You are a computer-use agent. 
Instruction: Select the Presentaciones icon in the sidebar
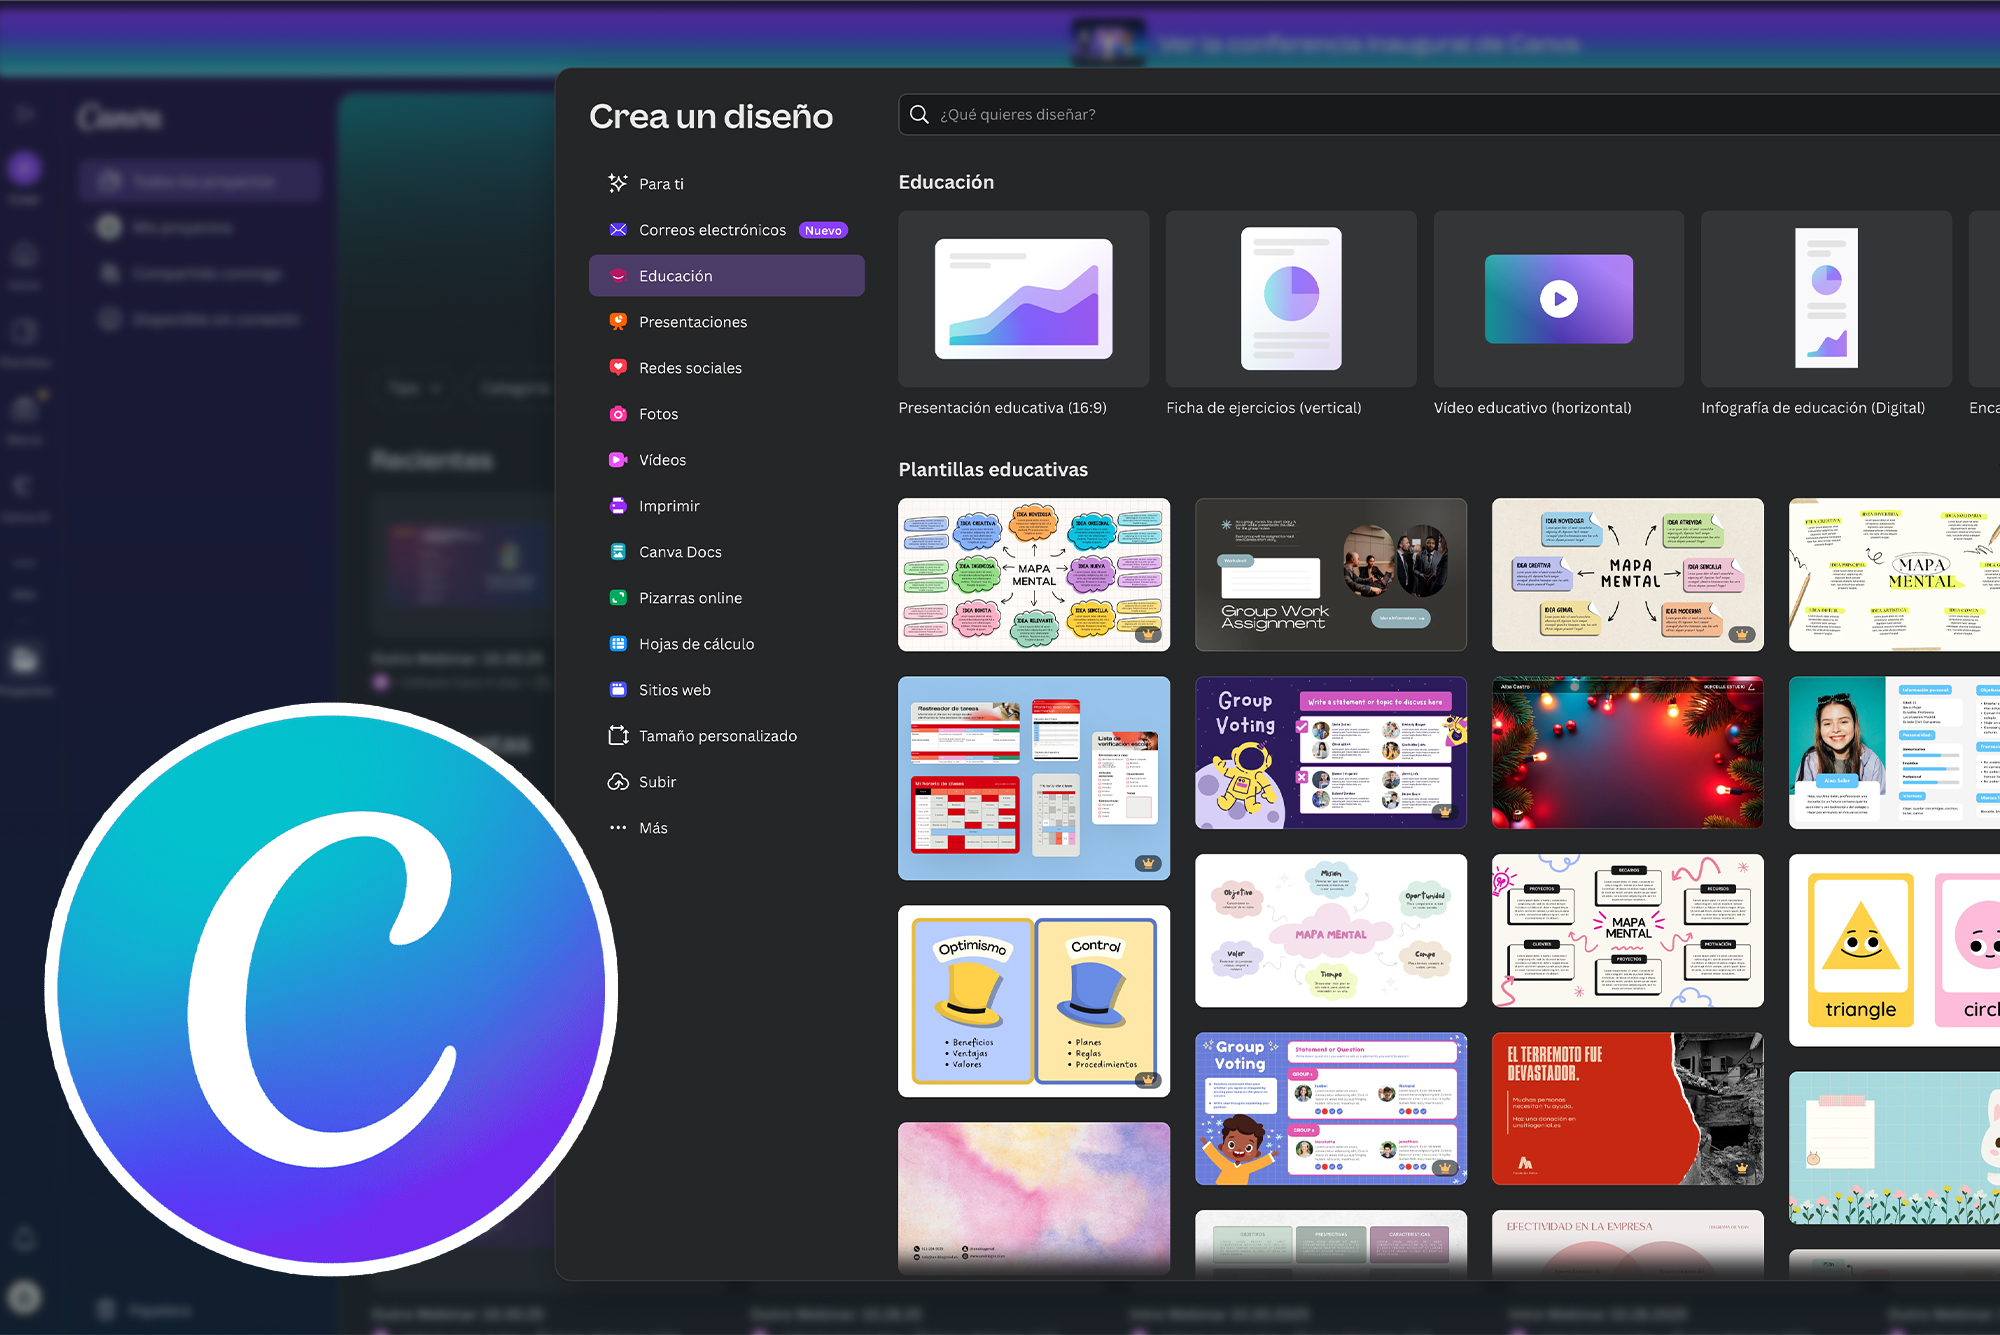coord(618,322)
